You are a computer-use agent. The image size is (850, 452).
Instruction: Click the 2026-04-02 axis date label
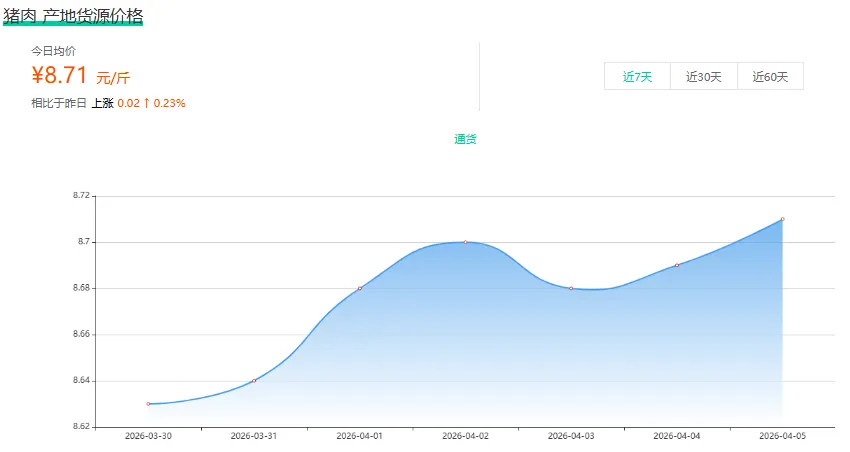[465, 436]
